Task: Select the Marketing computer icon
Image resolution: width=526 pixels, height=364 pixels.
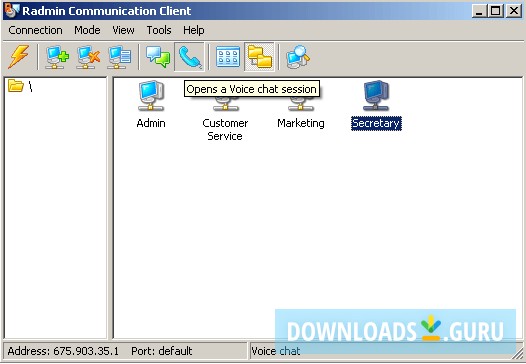Action: [301, 104]
